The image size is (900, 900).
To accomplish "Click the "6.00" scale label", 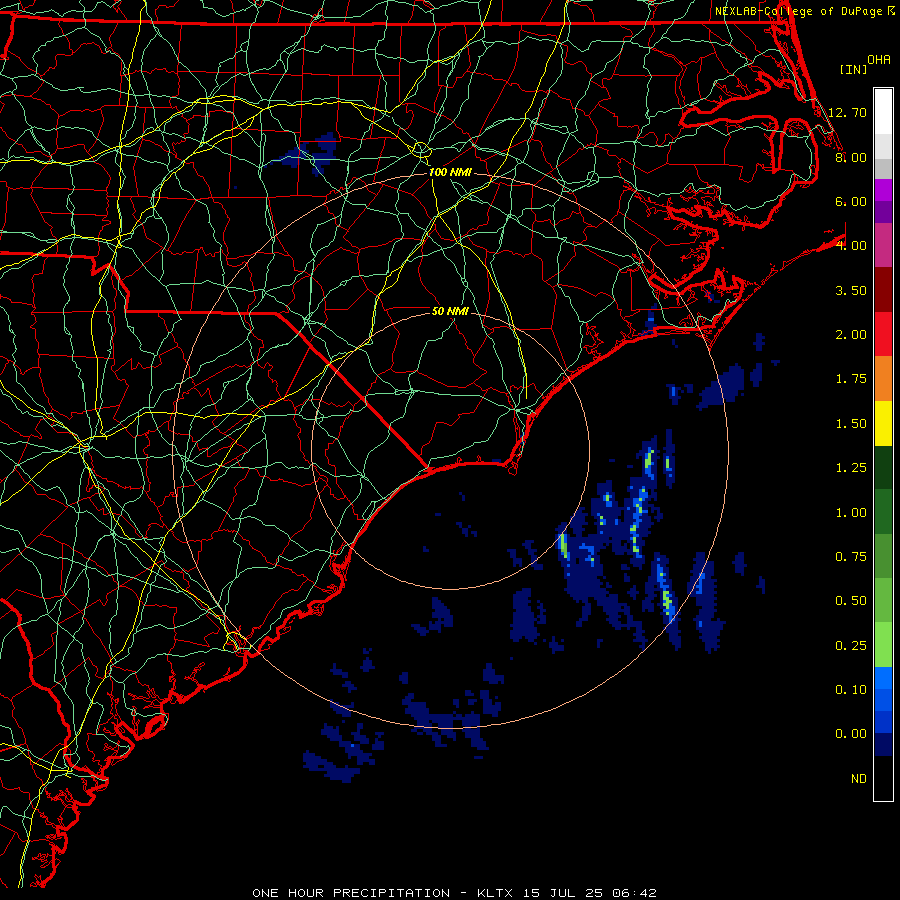I will (x=851, y=201).
